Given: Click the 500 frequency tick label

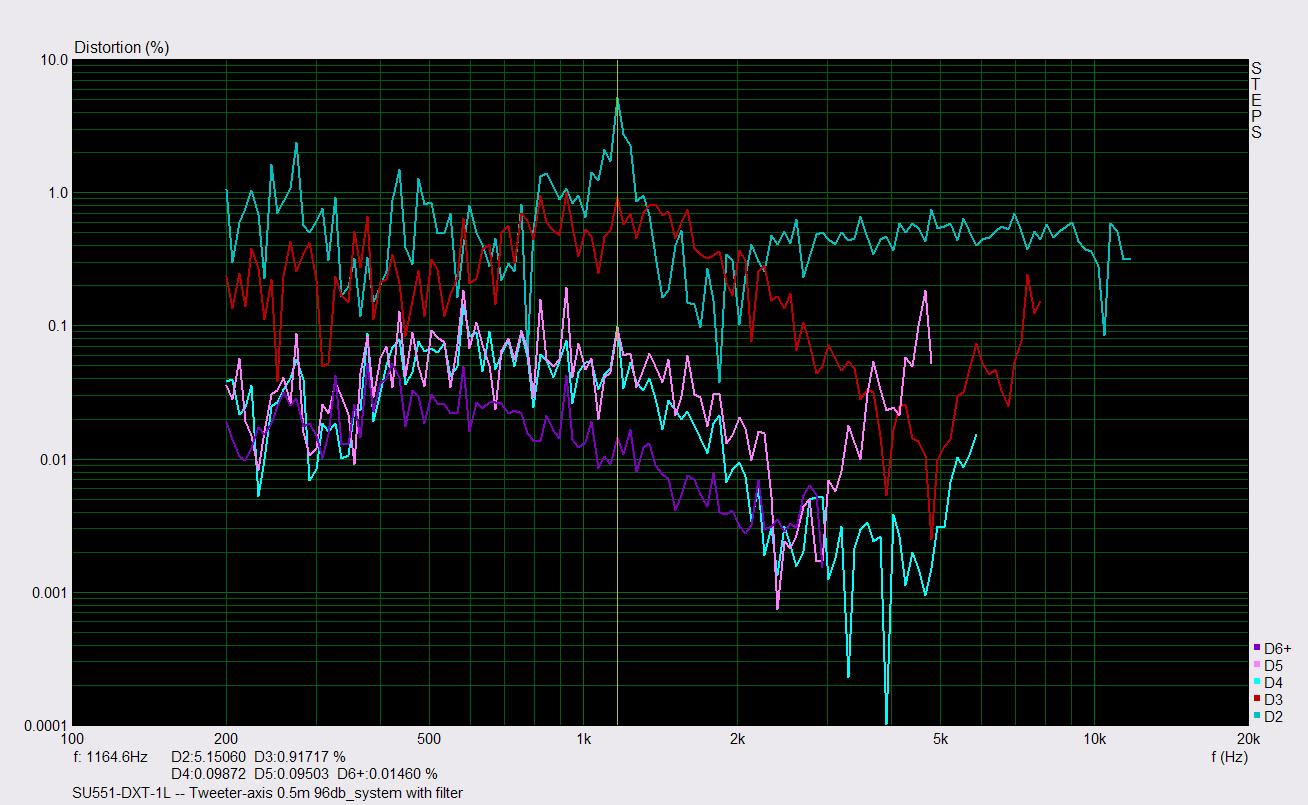Looking at the screenshot, I should (429, 740).
